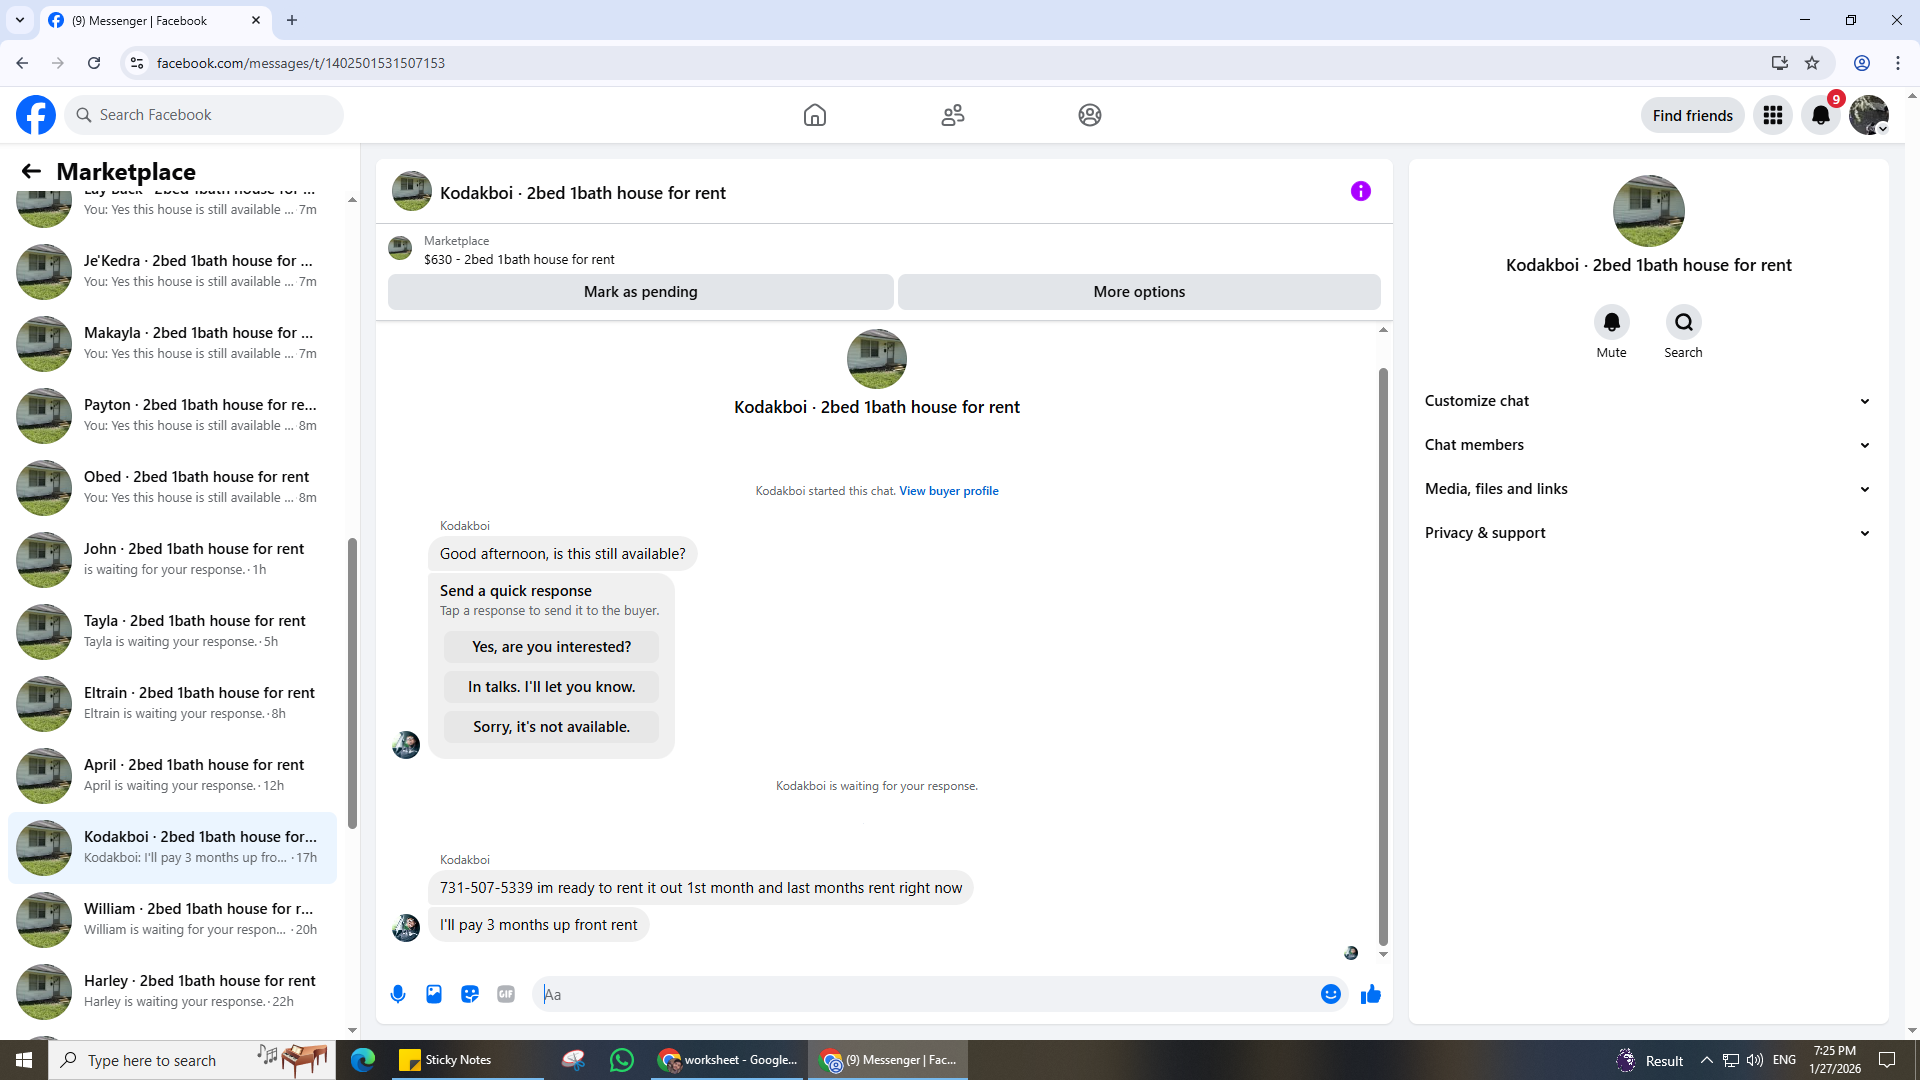Open the GIF picker icon

click(506, 994)
